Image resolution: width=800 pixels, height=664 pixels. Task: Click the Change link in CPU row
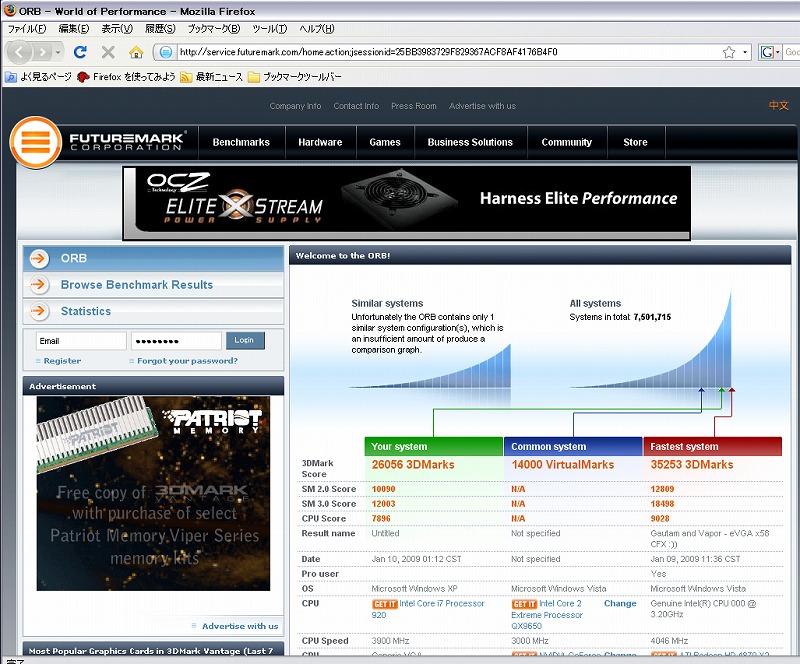(620, 604)
